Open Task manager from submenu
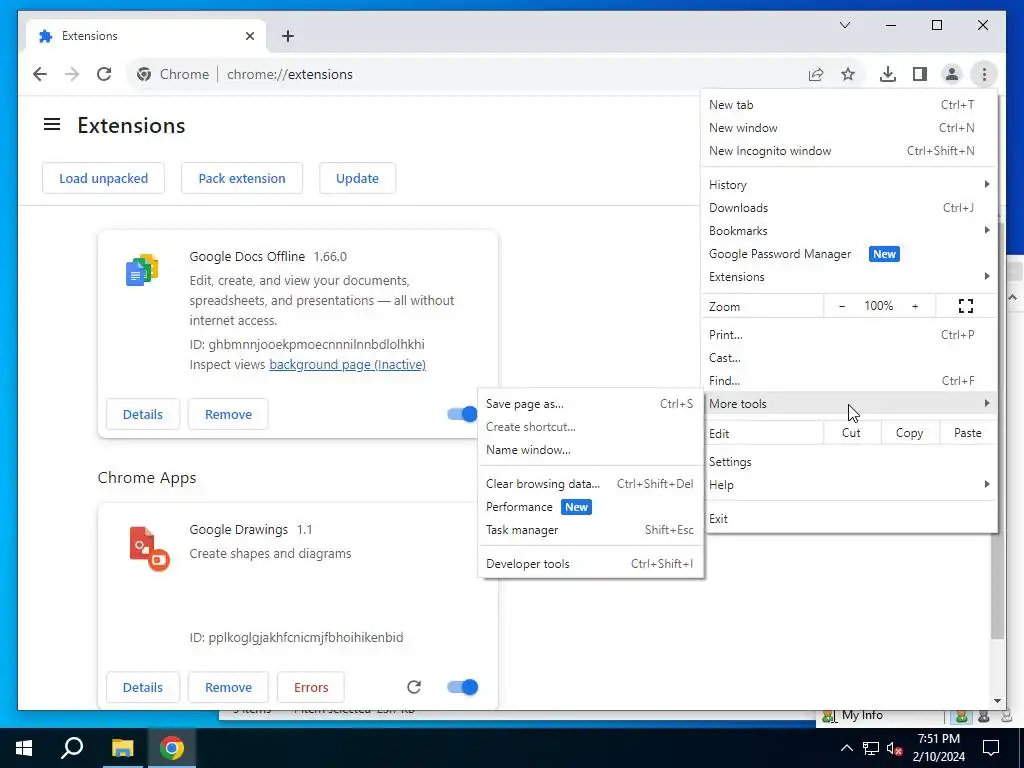 [590, 530]
